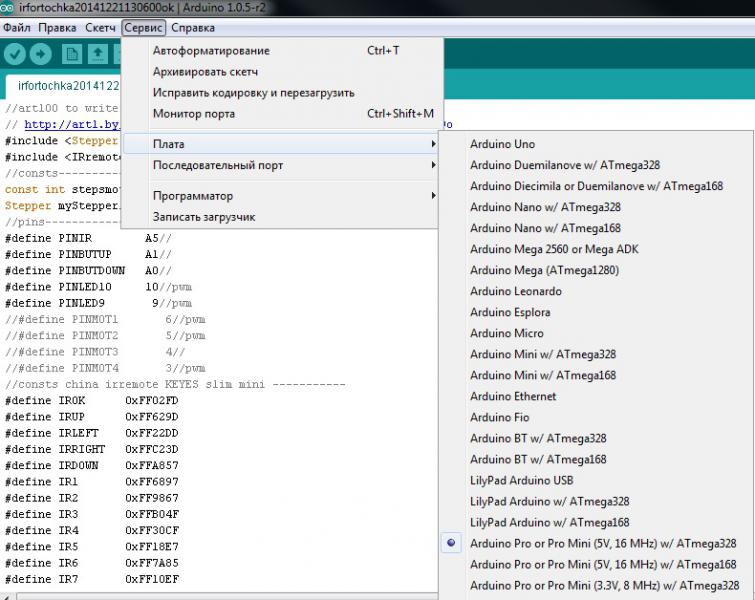755x600 pixels.
Task: Select Arduino Nano w/ ATmega168
Action: tap(596, 228)
